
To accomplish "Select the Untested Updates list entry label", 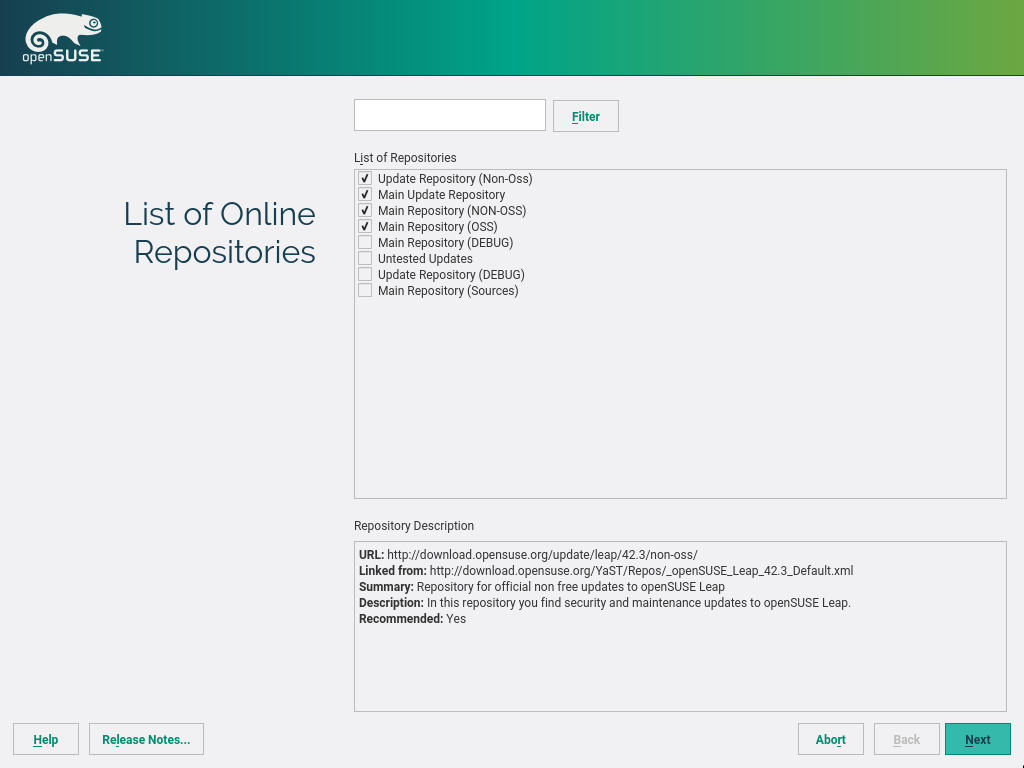I will pos(425,259).
